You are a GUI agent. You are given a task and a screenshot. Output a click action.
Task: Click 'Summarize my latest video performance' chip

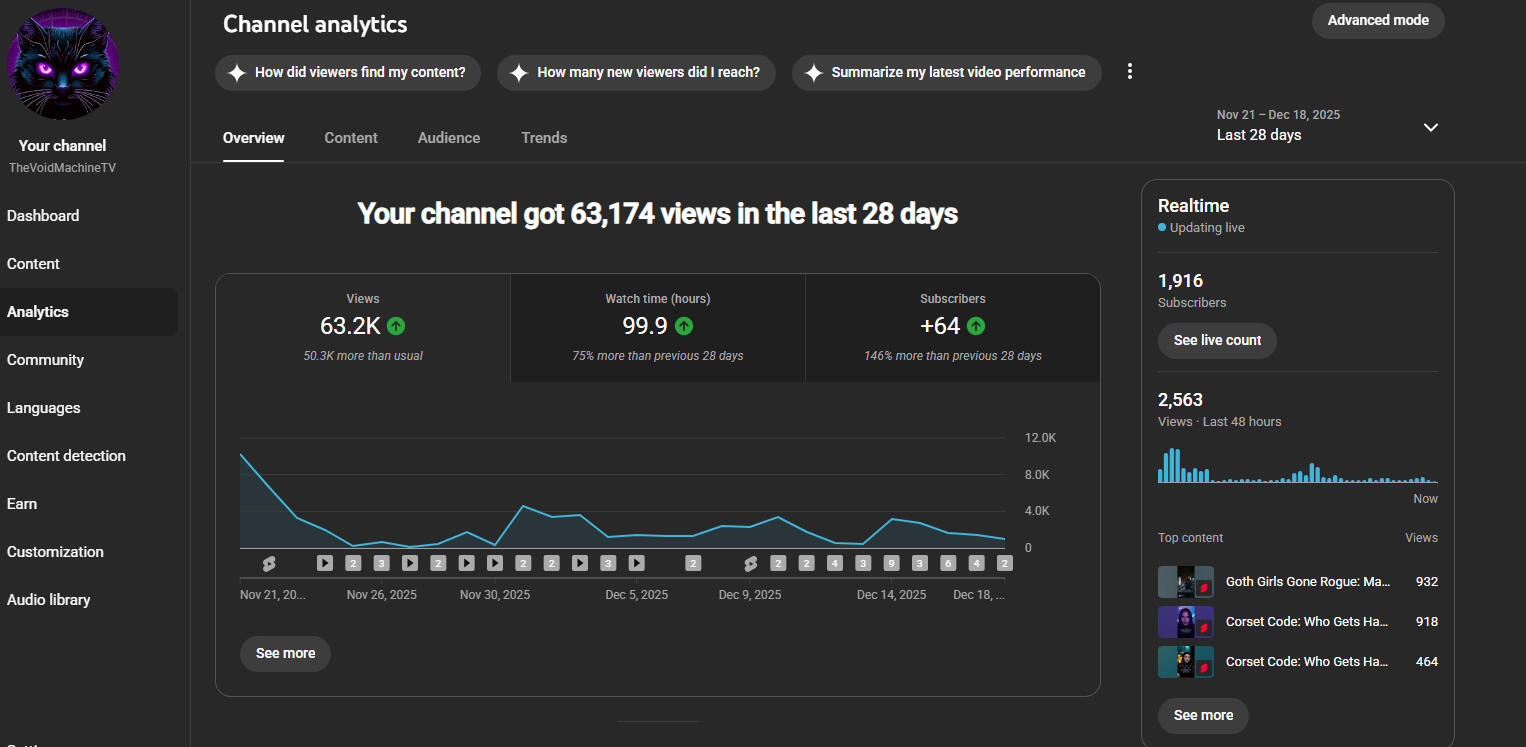pos(946,73)
